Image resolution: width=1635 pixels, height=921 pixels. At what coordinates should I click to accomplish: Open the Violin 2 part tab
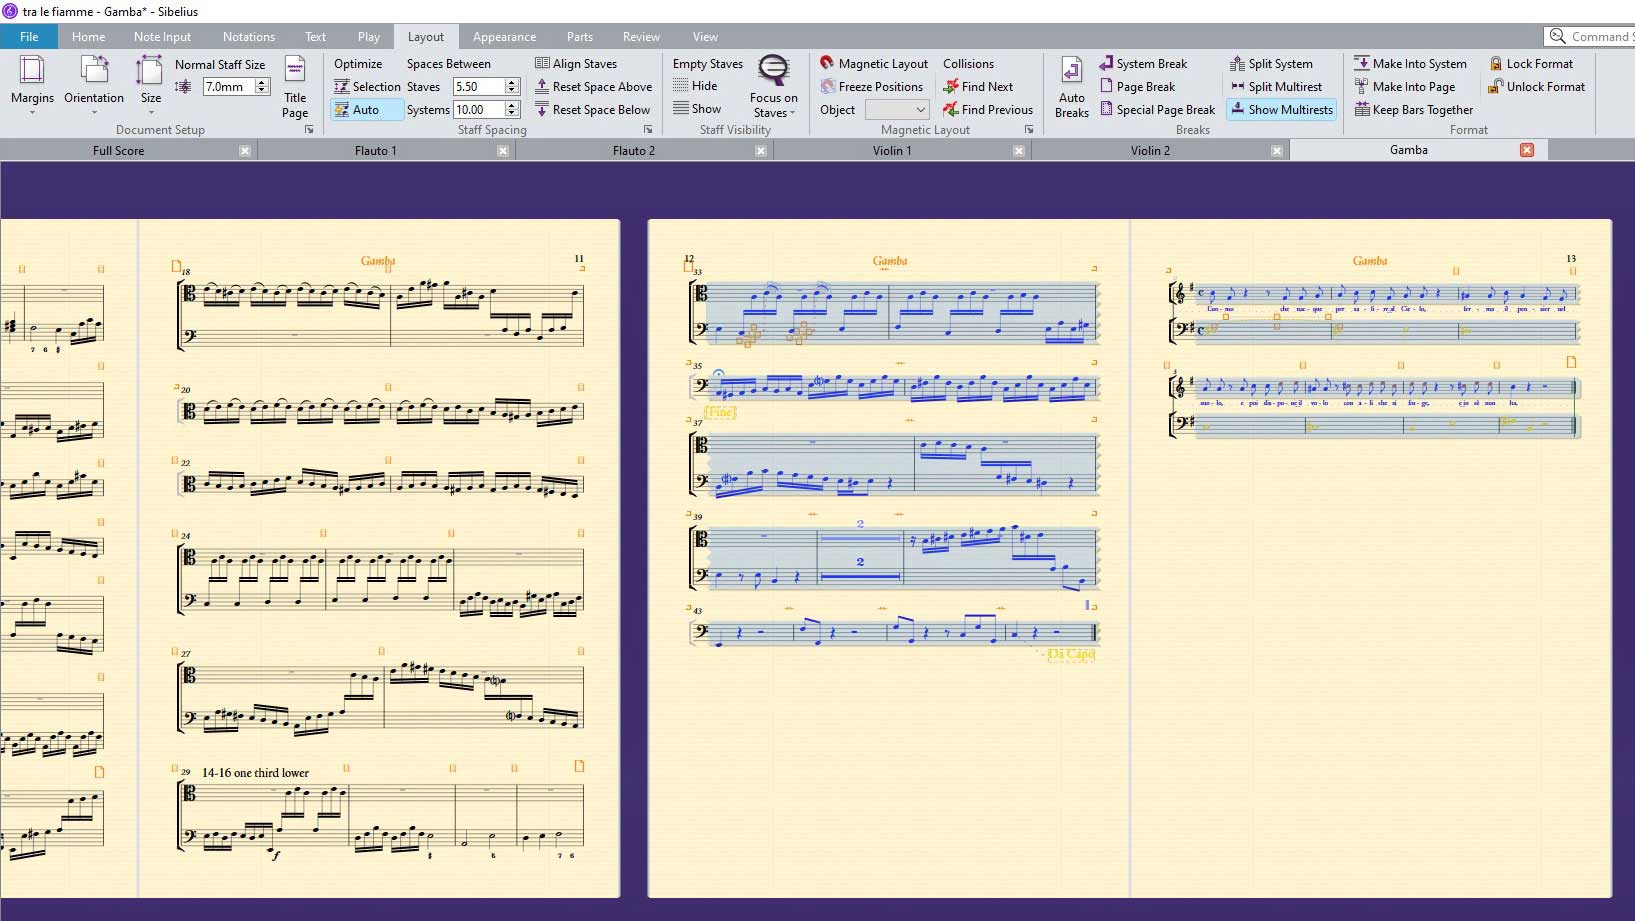[x=1150, y=151]
